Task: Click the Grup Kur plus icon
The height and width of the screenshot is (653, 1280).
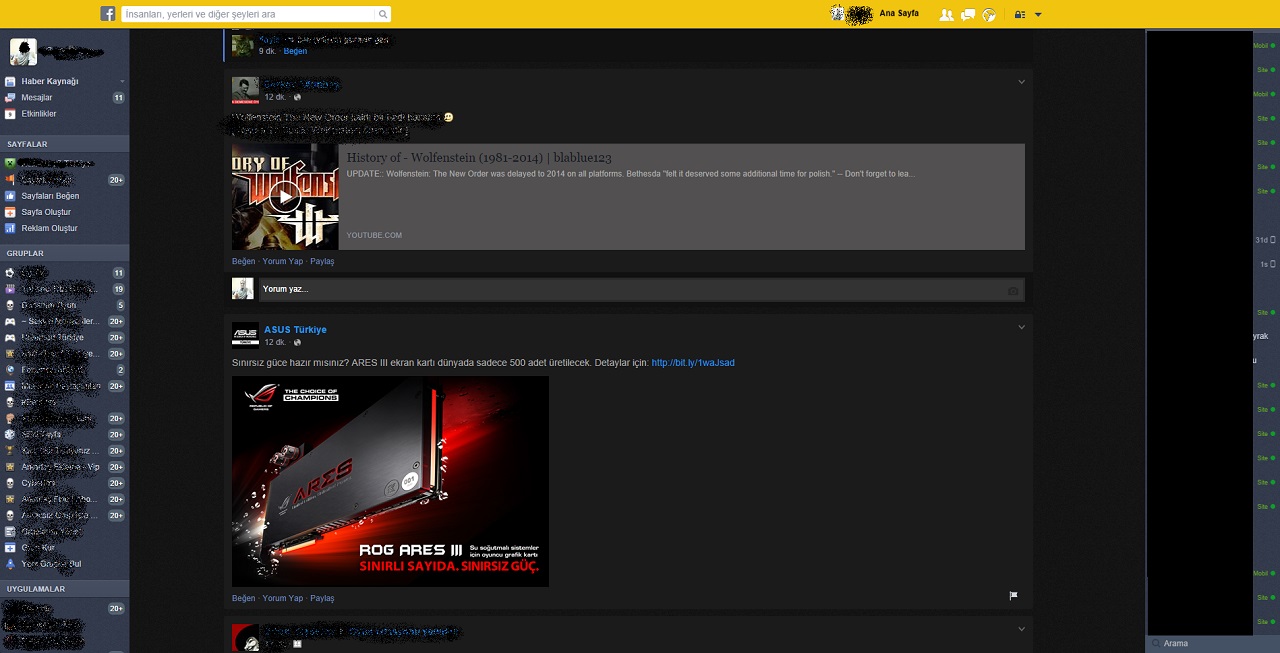Action: [10, 547]
